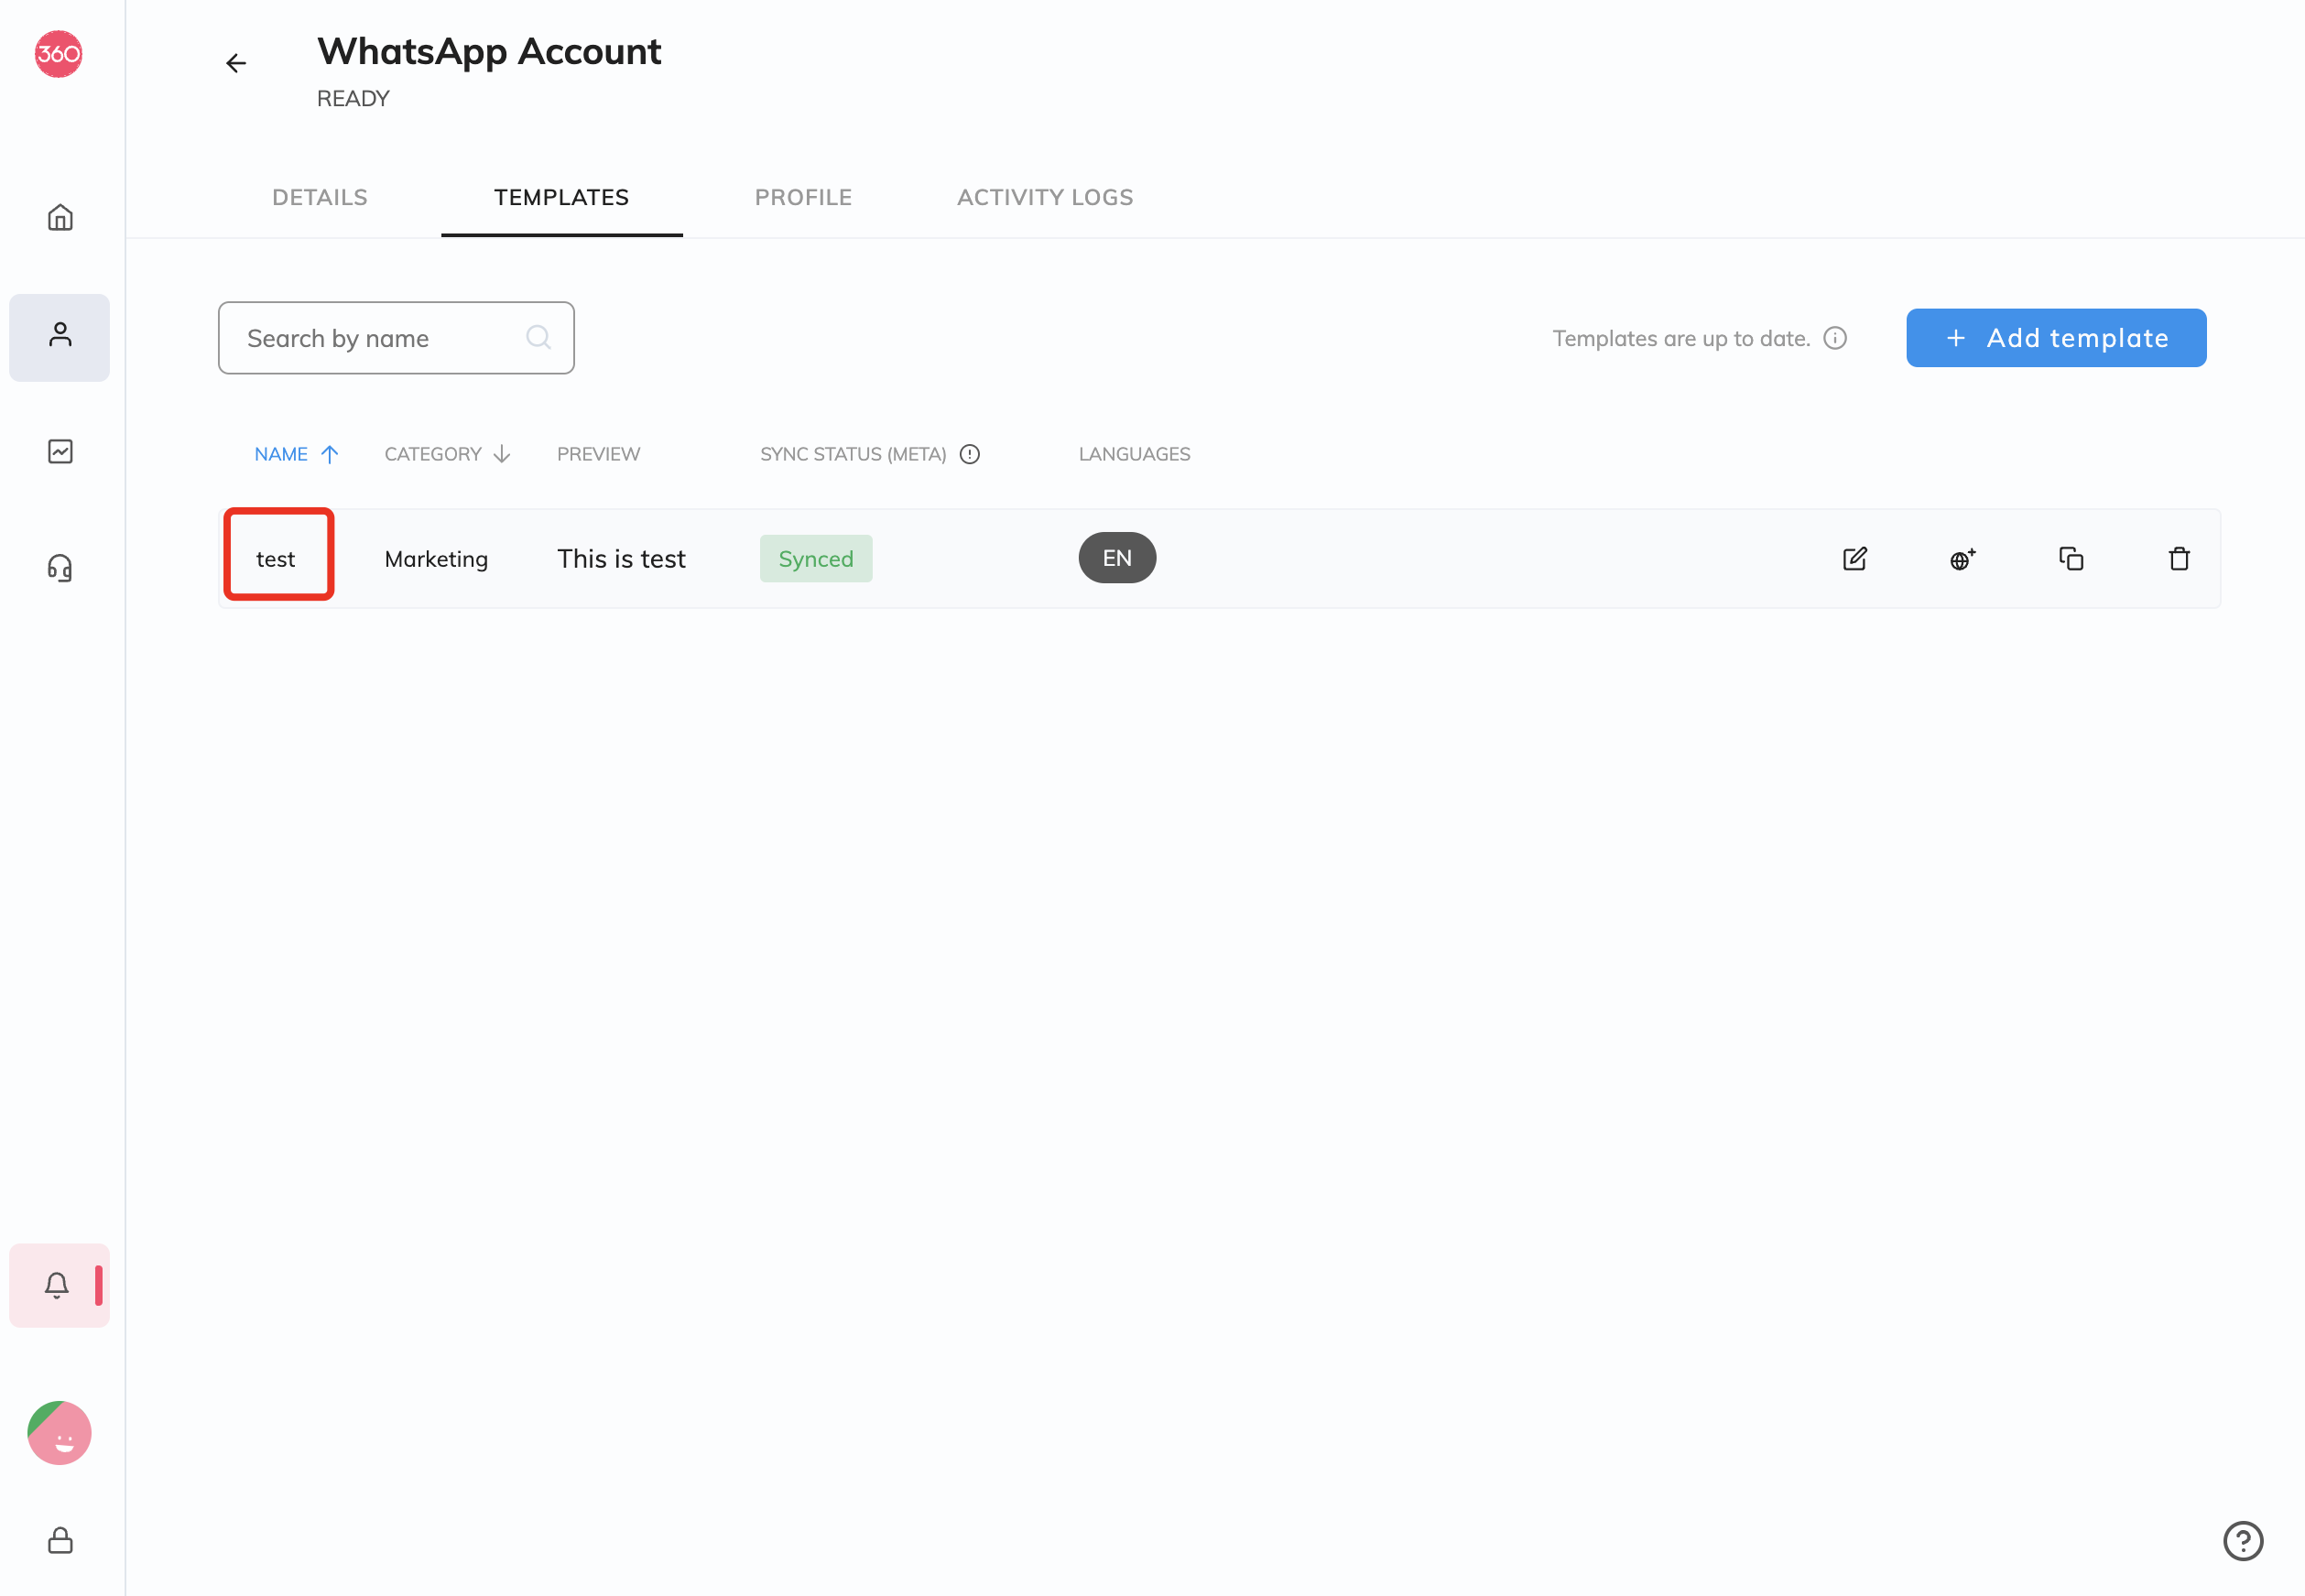Delete the test template with the trash icon
Viewport: 2305px width, 1596px height.
[2179, 559]
